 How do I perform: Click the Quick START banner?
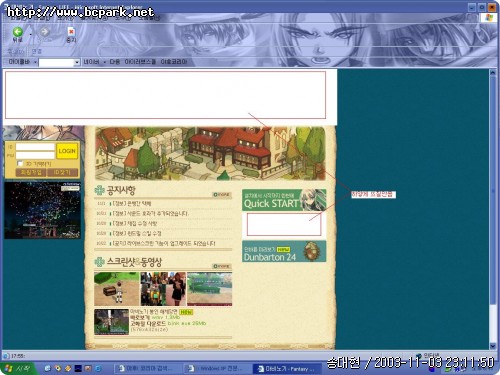pyautogui.click(x=284, y=200)
